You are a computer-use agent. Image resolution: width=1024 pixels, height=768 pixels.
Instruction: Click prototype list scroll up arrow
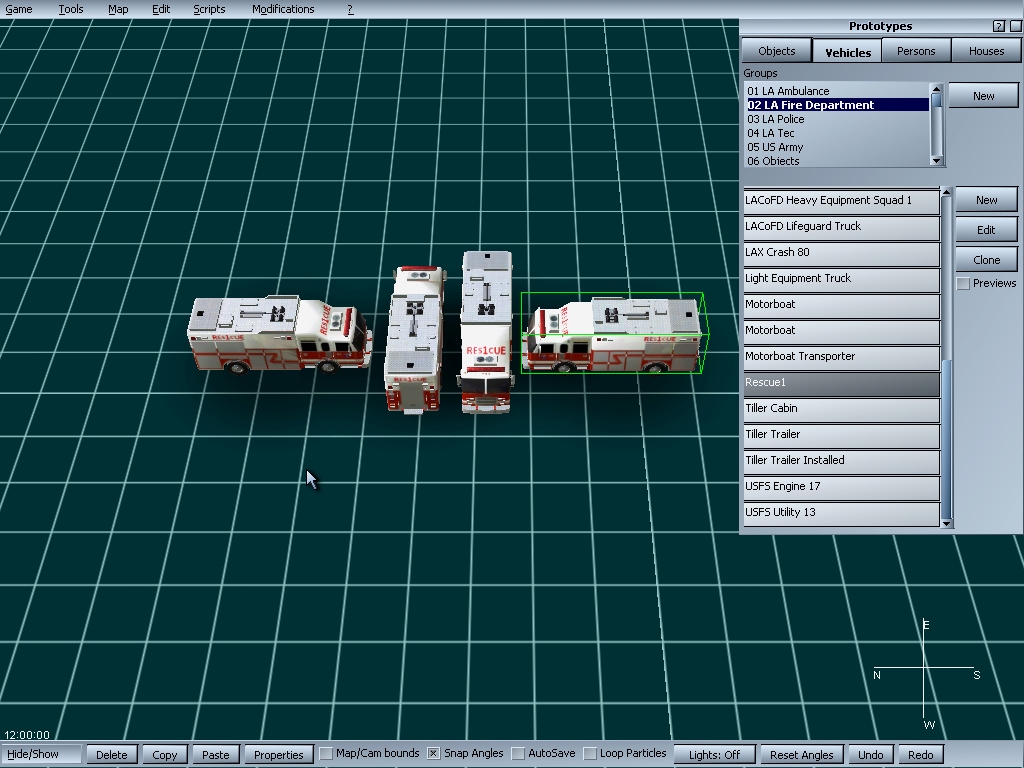pyautogui.click(x=946, y=192)
